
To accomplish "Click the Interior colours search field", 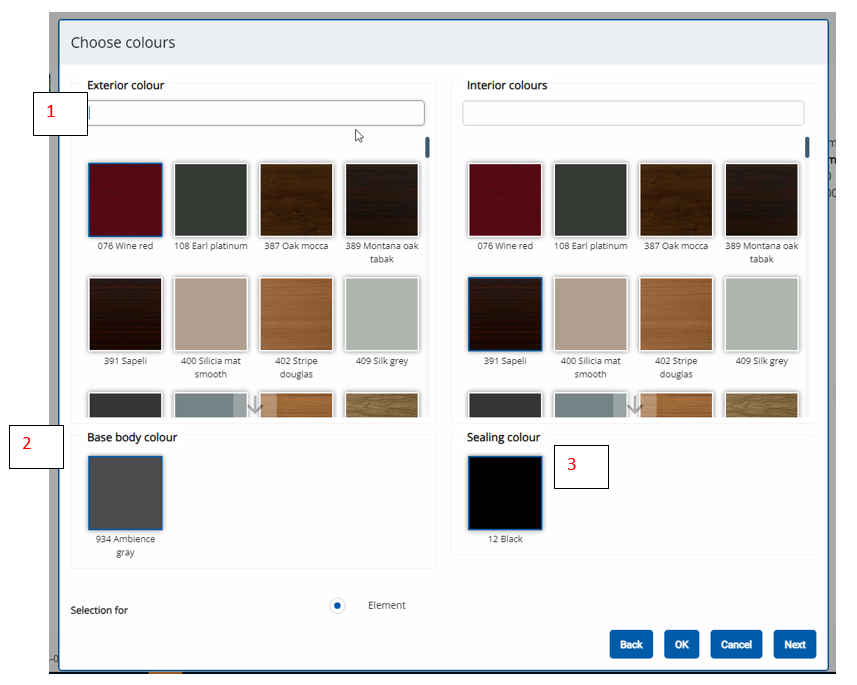I will point(632,113).
